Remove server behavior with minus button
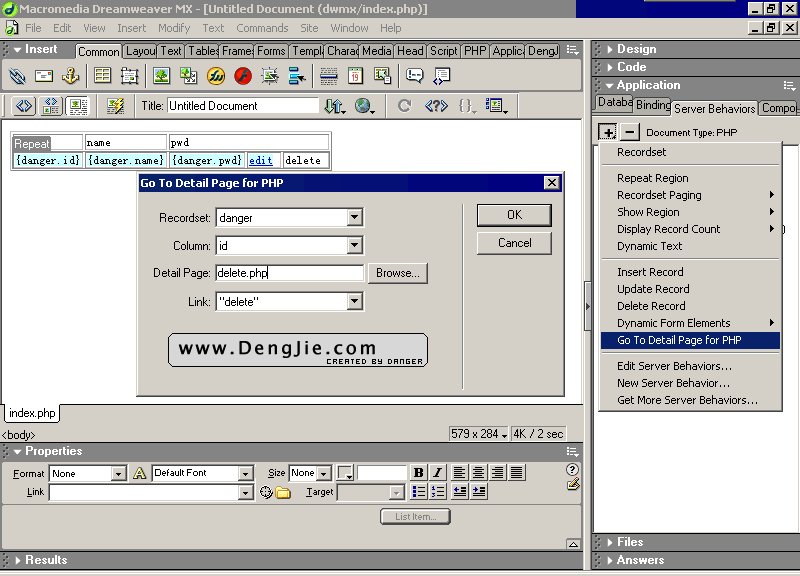The width and height of the screenshot is (800, 576). [630, 133]
